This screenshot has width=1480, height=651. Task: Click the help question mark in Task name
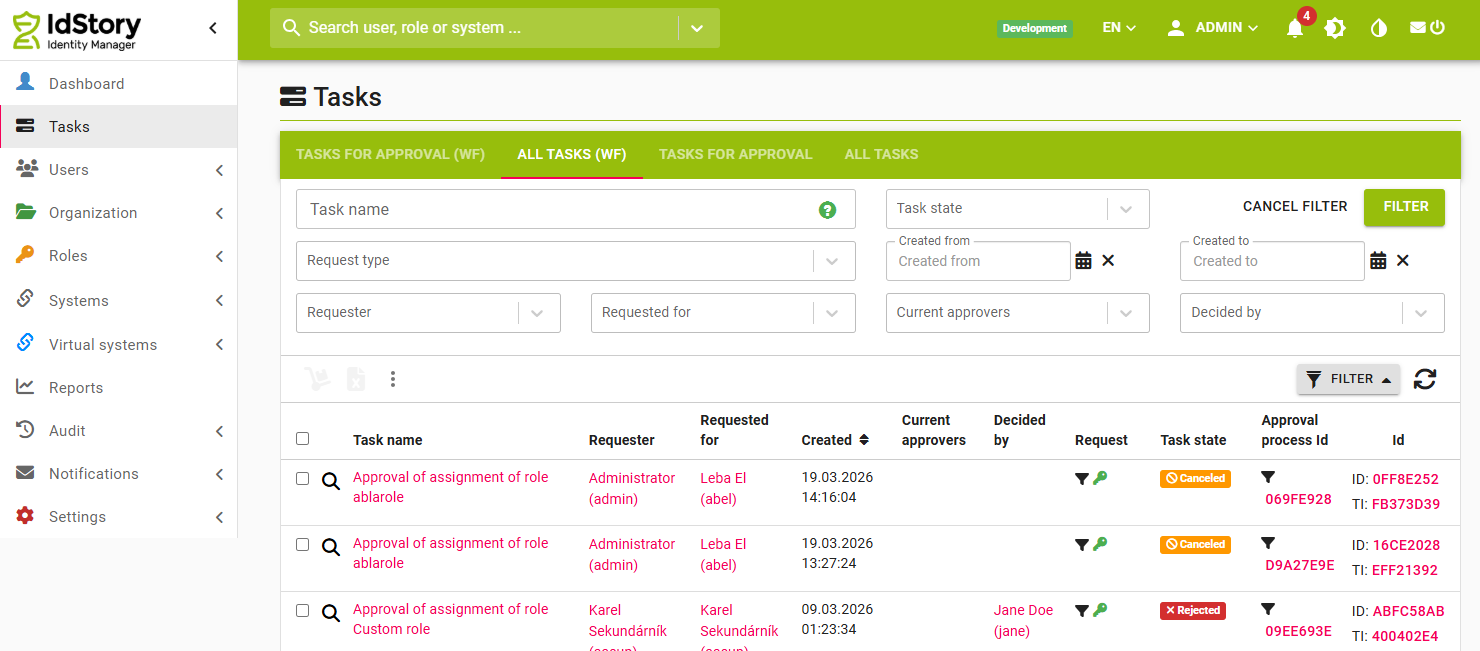click(x=827, y=210)
